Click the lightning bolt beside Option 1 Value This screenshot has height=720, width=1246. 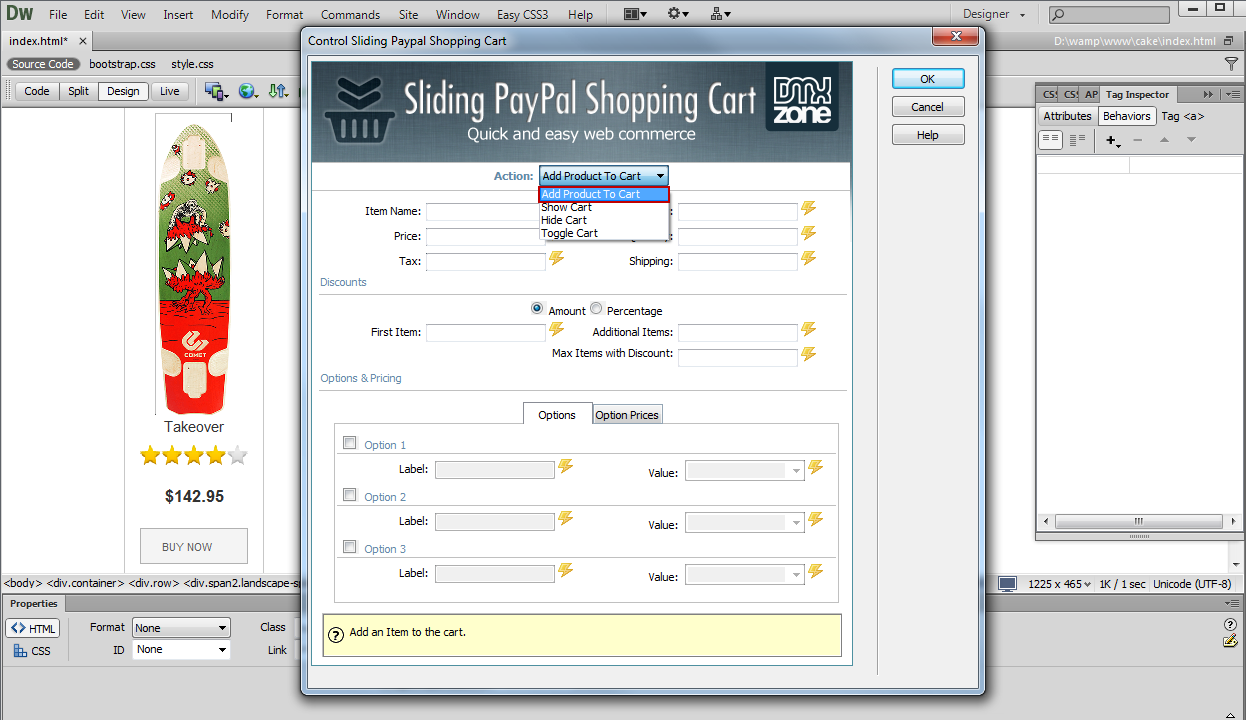click(816, 467)
